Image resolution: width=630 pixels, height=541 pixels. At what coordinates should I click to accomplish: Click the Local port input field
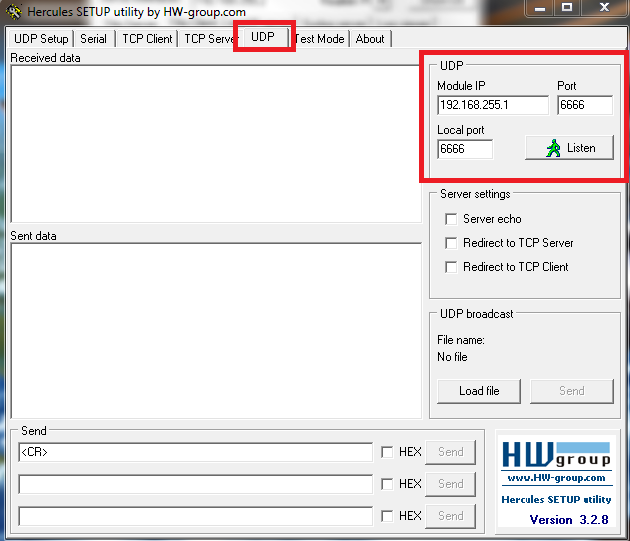(465, 149)
